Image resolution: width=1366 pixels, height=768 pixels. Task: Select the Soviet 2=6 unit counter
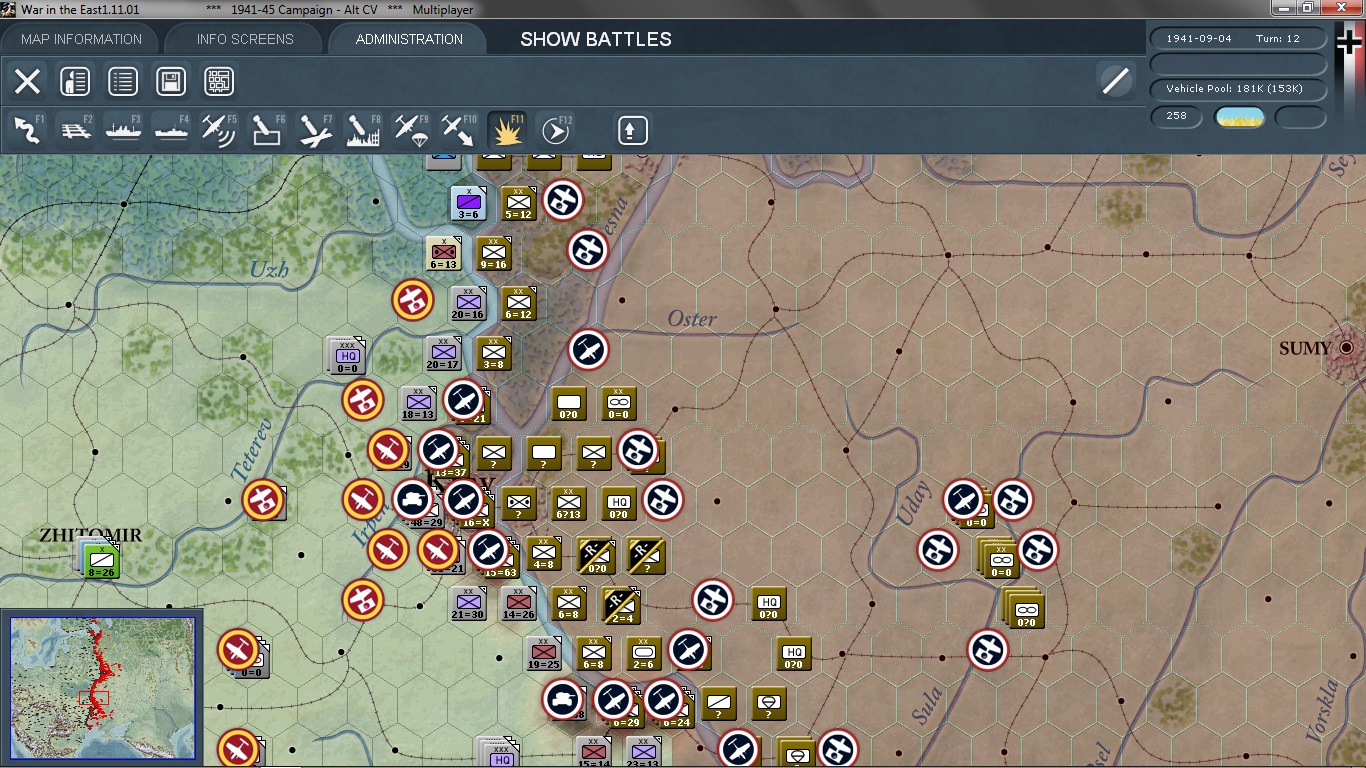(x=643, y=653)
